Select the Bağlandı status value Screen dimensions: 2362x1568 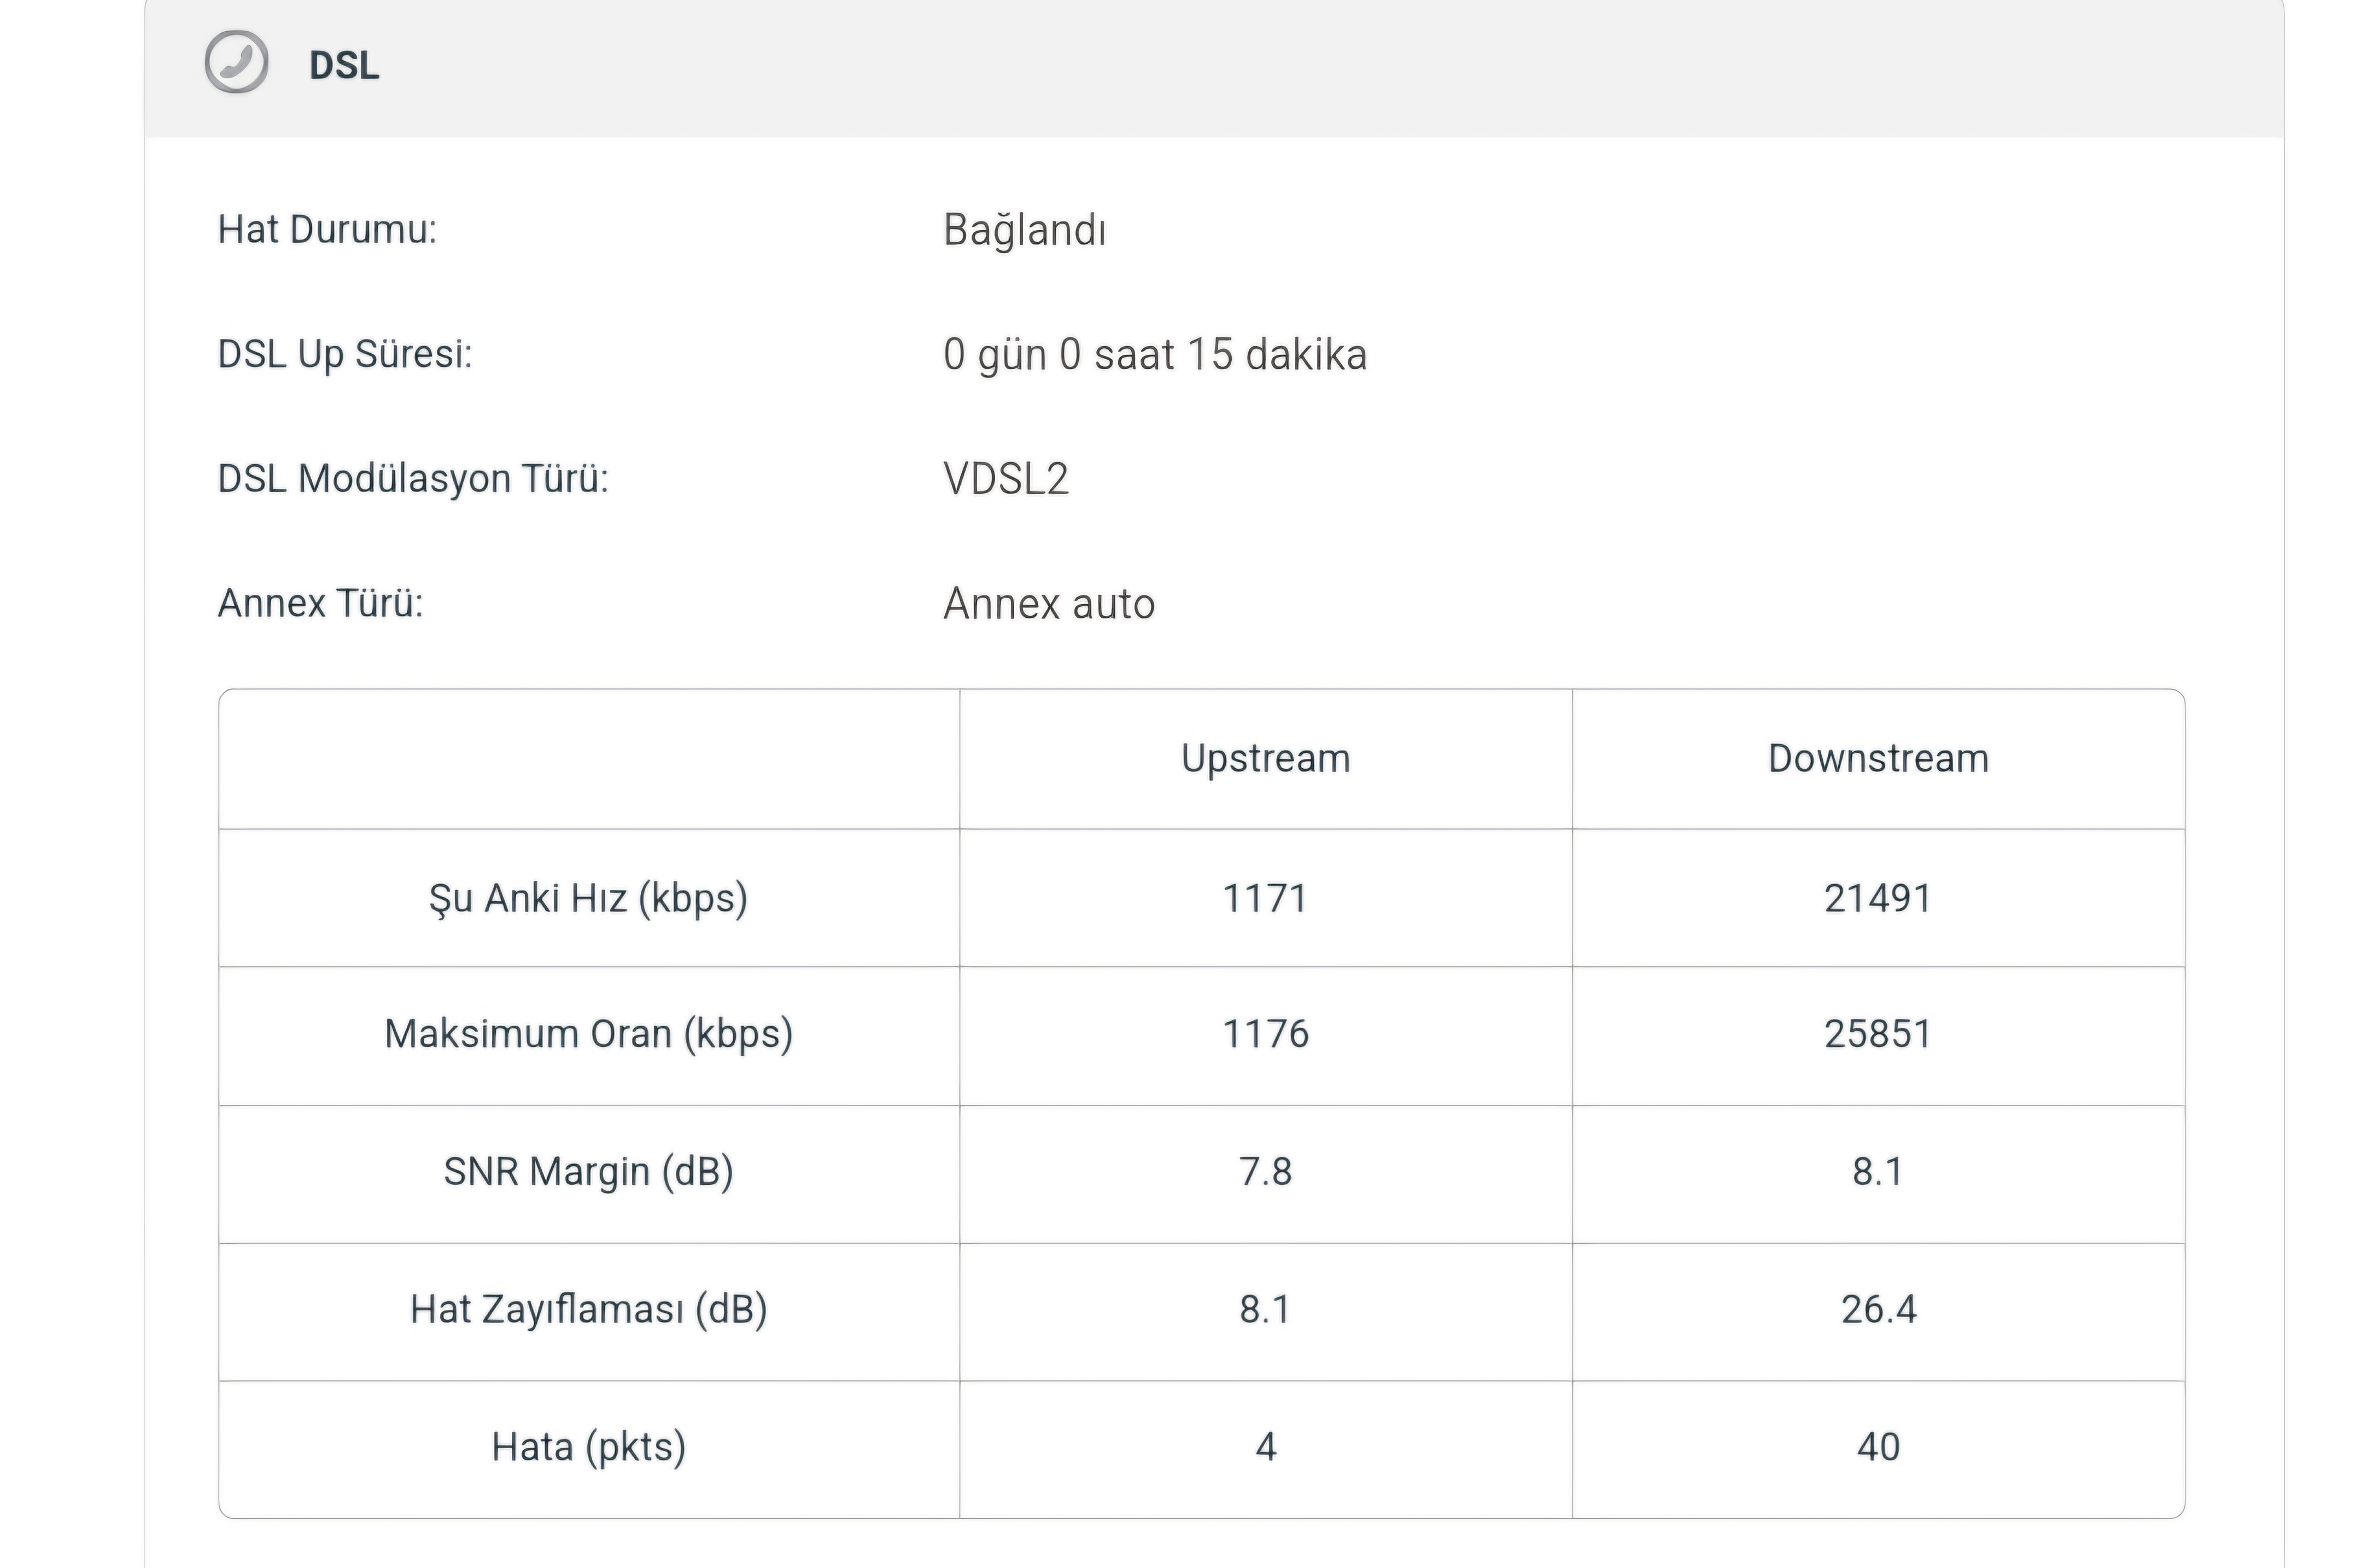point(1024,230)
